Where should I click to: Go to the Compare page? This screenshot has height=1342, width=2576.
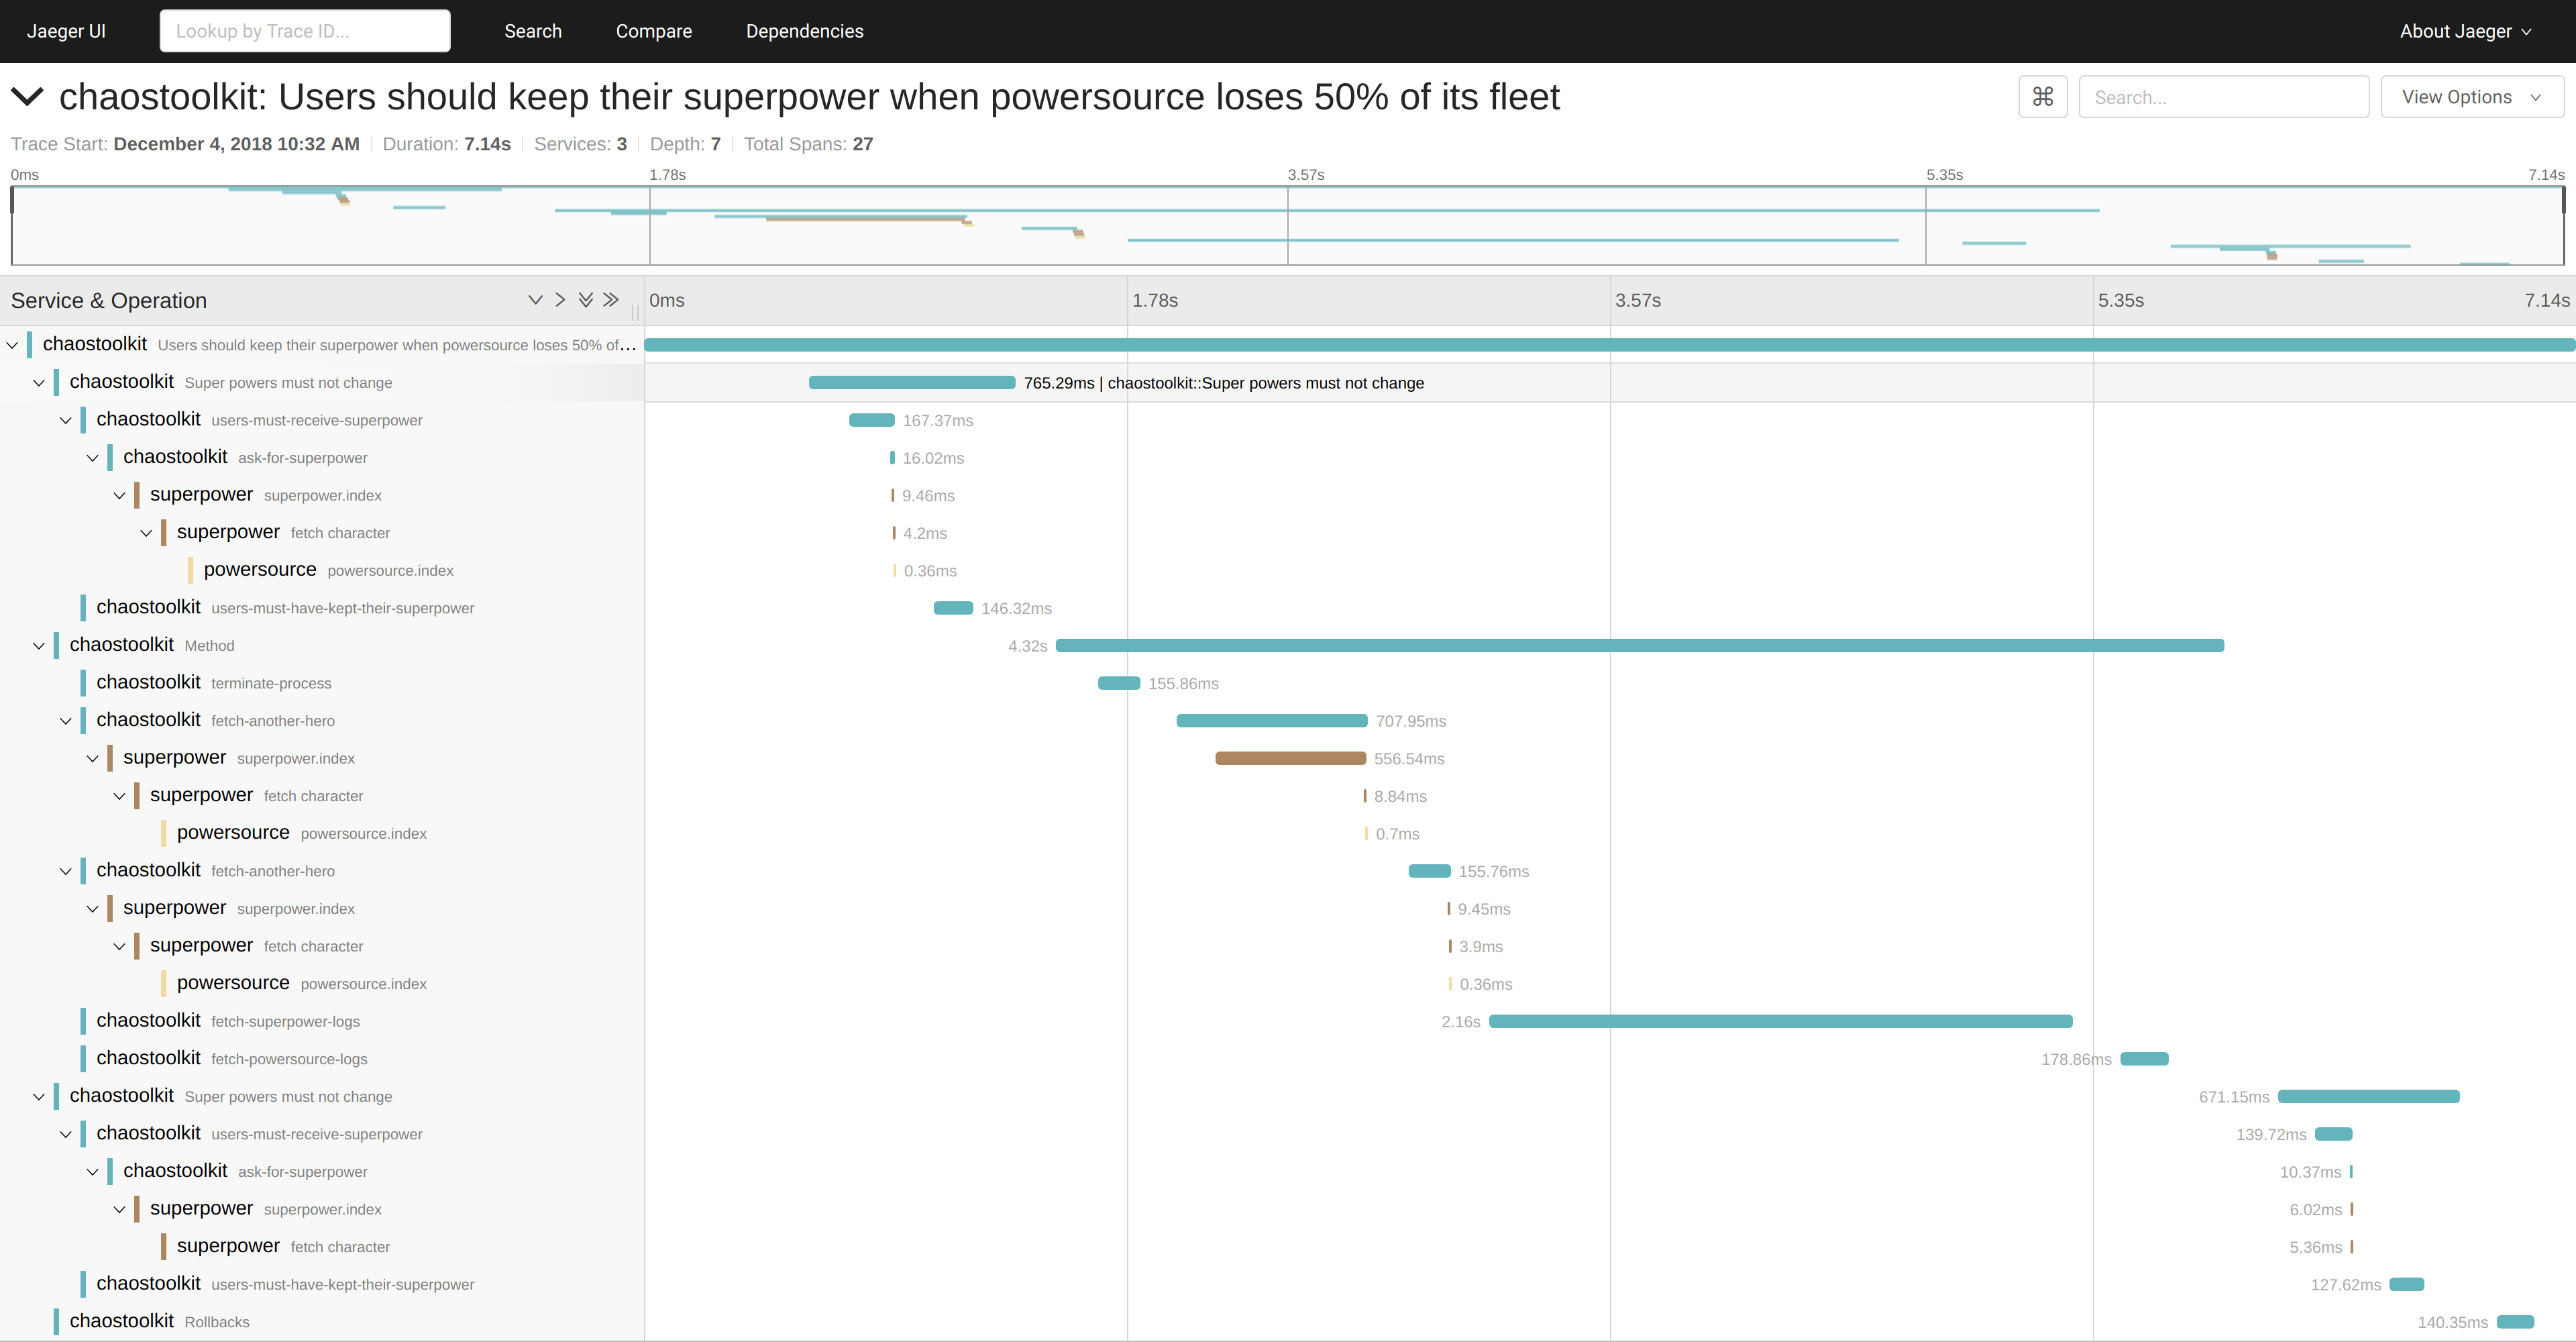653,31
